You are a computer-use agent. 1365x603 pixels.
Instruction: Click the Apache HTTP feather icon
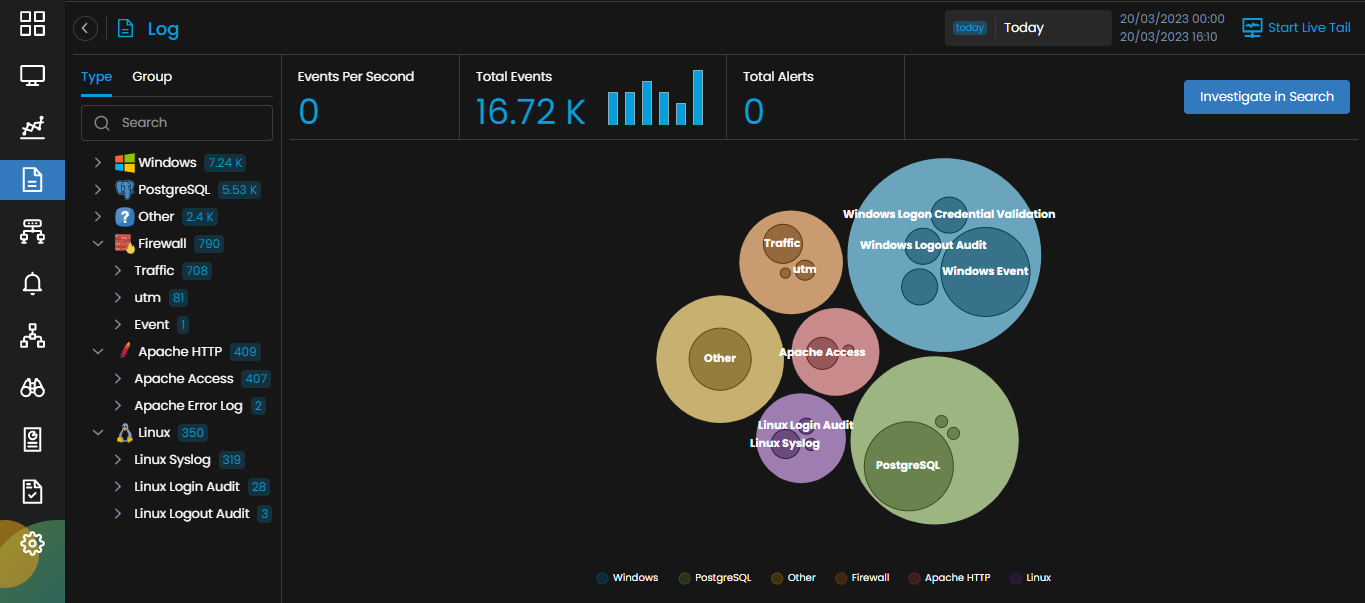click(124, 351)
